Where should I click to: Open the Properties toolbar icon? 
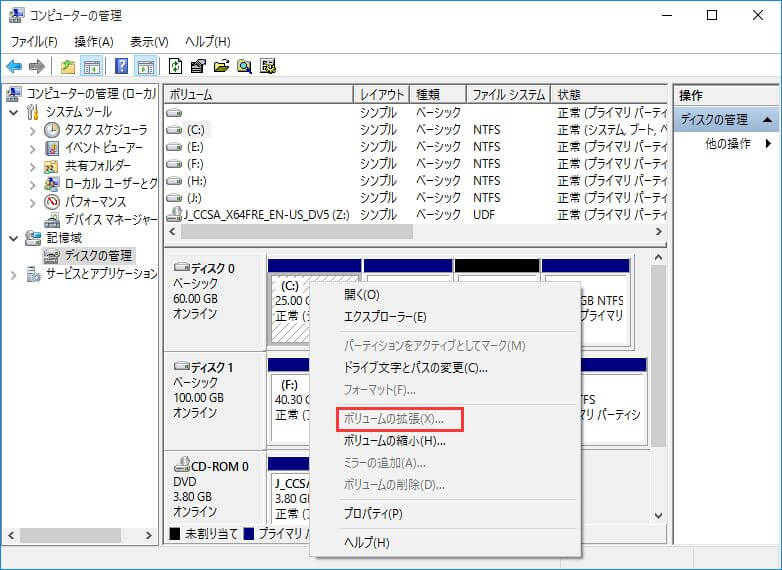[x=198, y=67]
